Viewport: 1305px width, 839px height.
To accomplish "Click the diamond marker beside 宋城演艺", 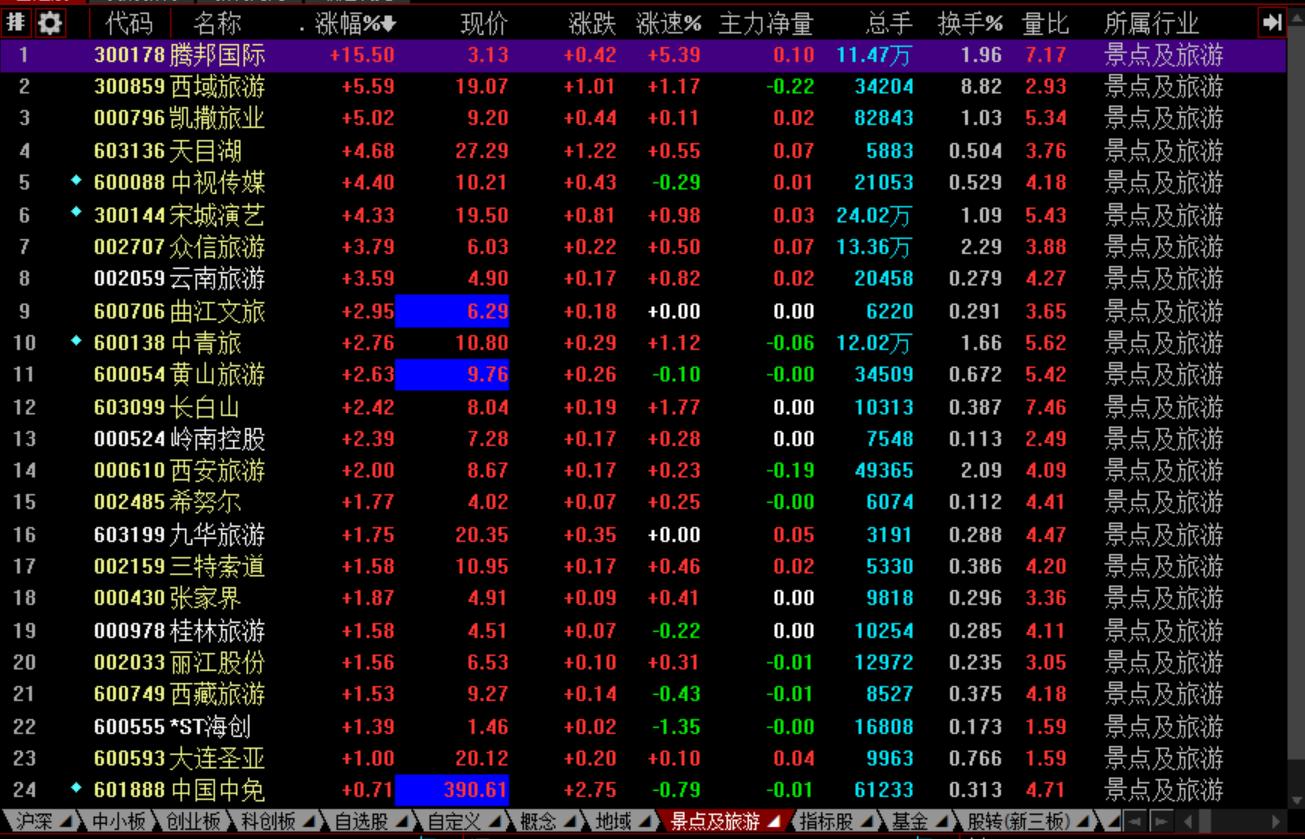I will (x=76, y=214).
